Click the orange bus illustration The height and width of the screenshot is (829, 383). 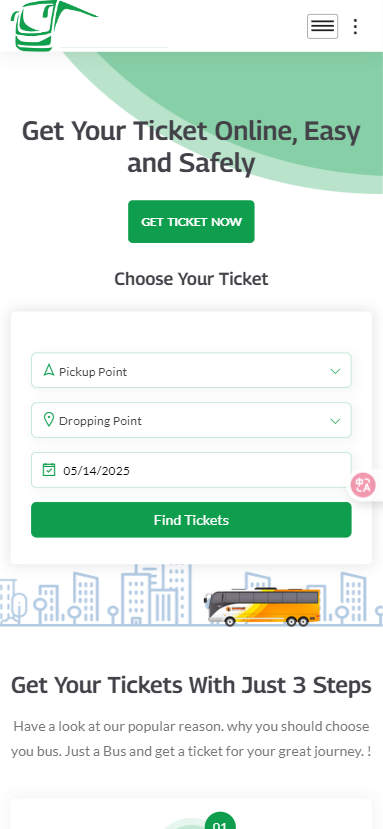click(x=262, y=606)
